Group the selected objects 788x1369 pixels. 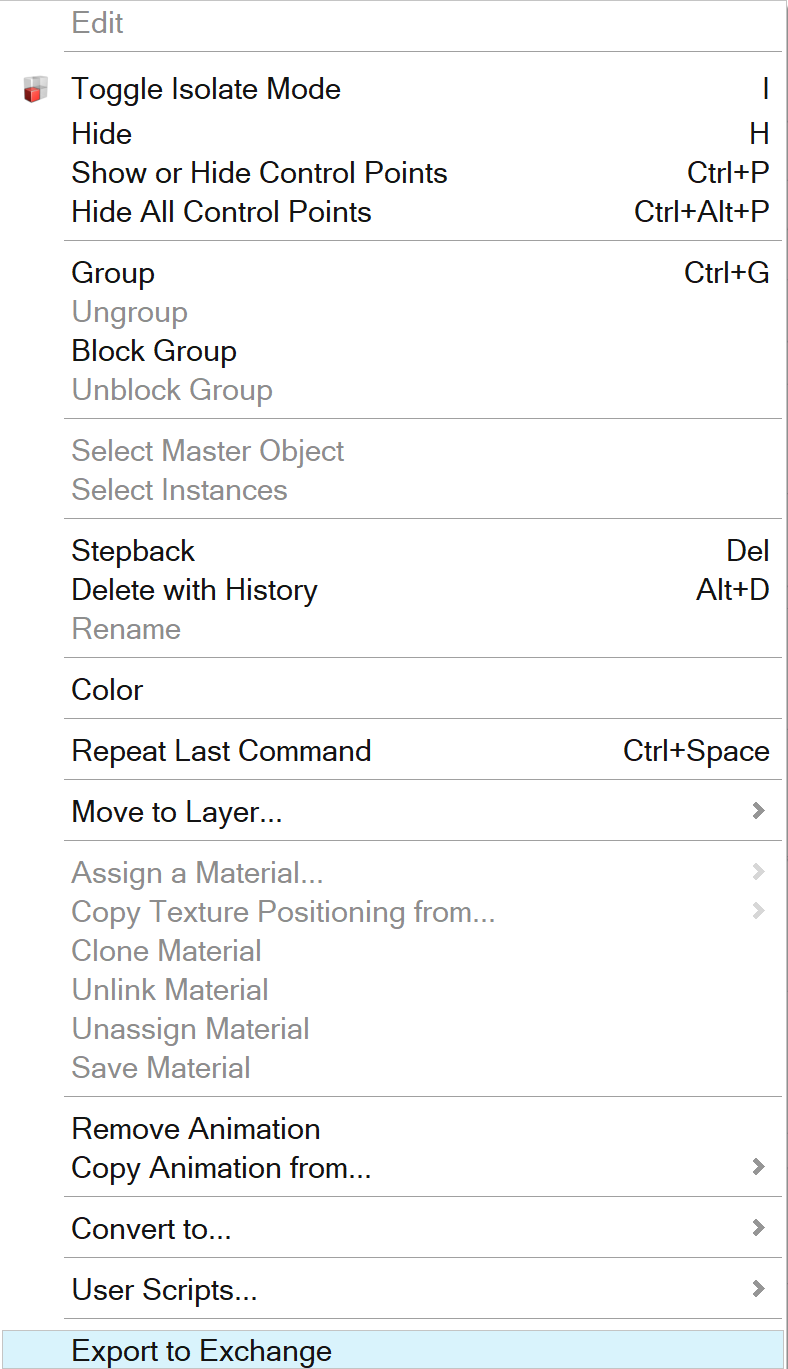(x=113, y=274)
